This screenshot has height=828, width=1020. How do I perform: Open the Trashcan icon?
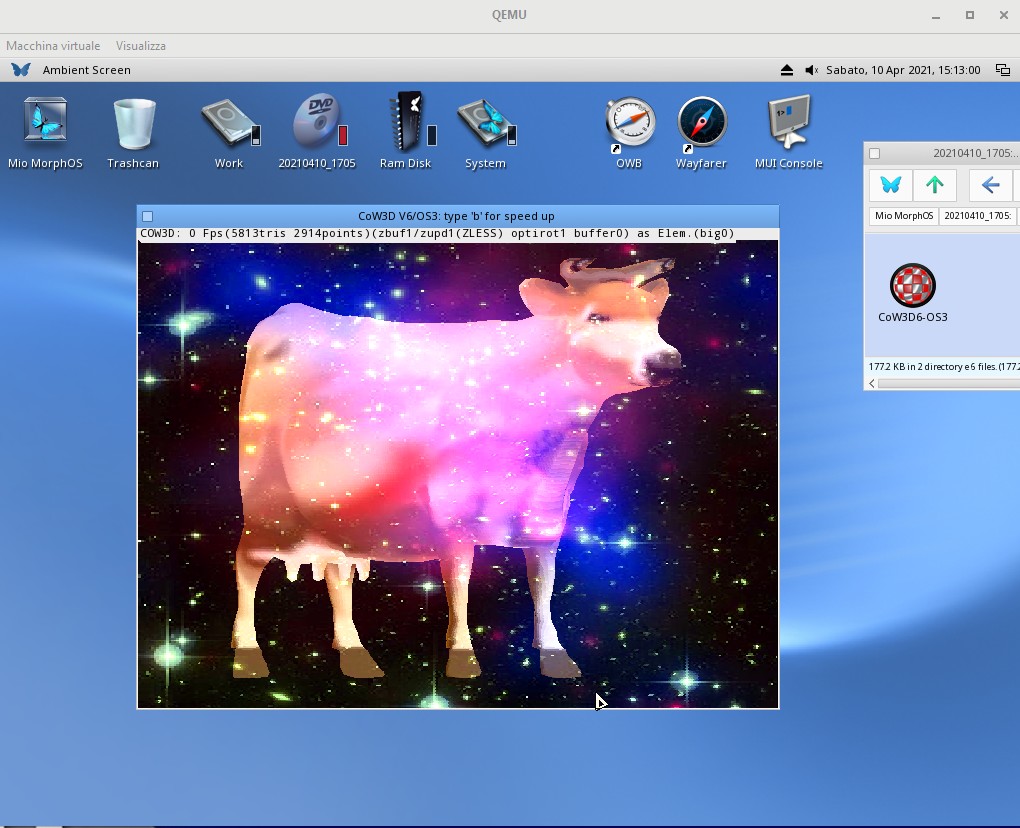(133, 124)
